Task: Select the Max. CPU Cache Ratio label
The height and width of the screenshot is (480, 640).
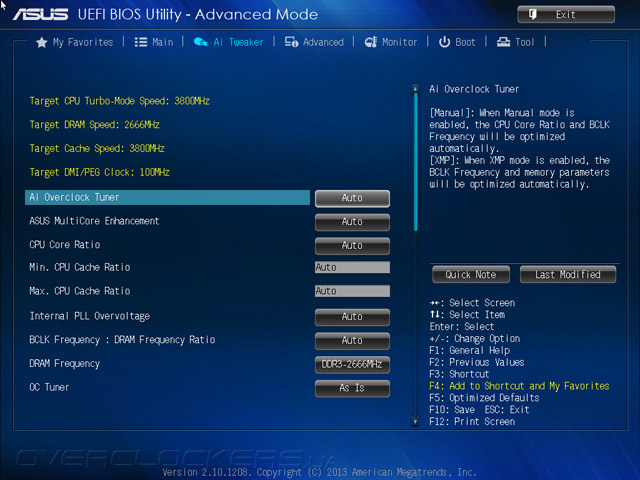Action: (80, 291)
